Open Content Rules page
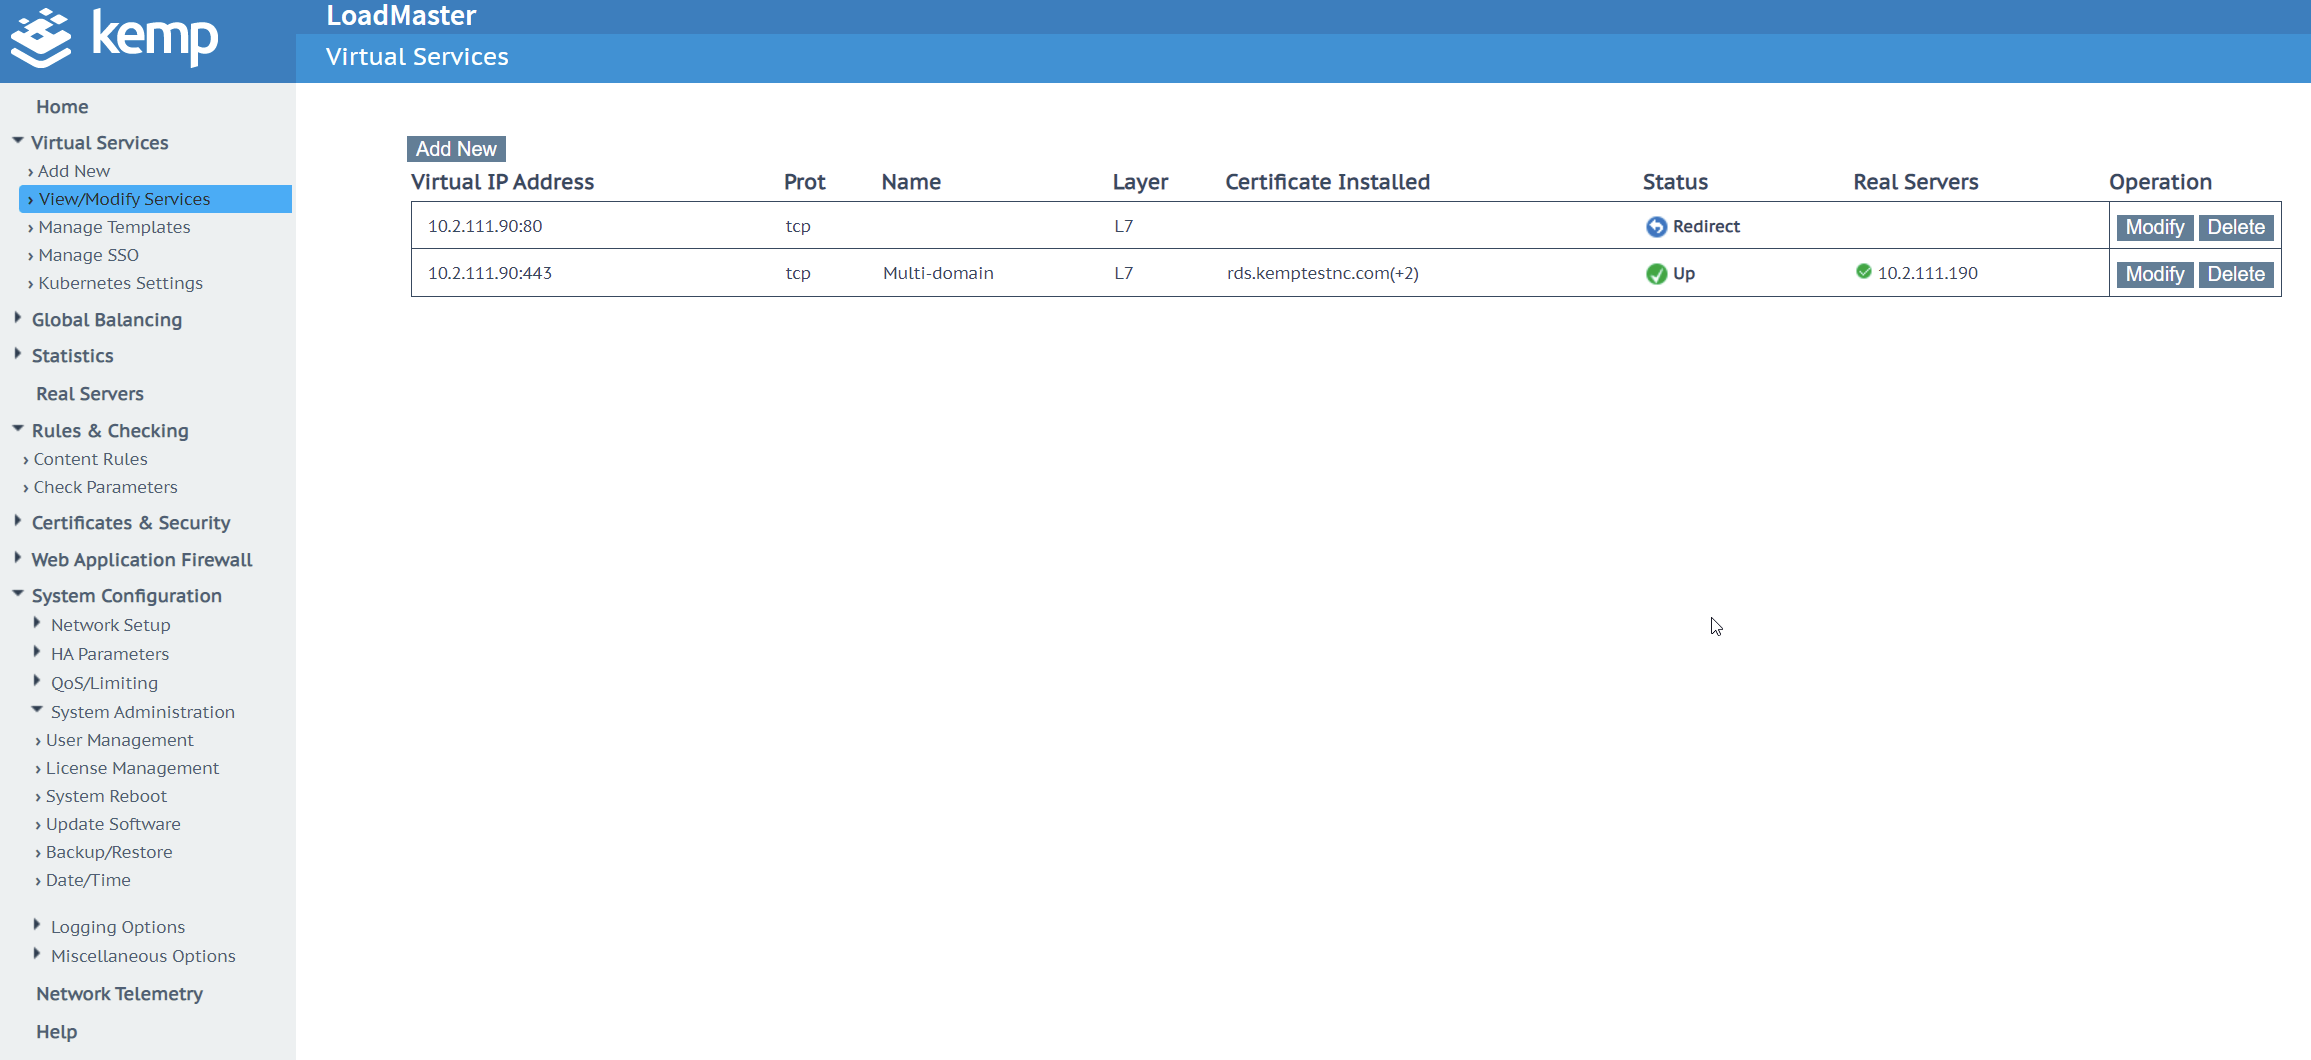This screenshot has width=2311, height=1060. pyautogui.click(x=90, y=459)
